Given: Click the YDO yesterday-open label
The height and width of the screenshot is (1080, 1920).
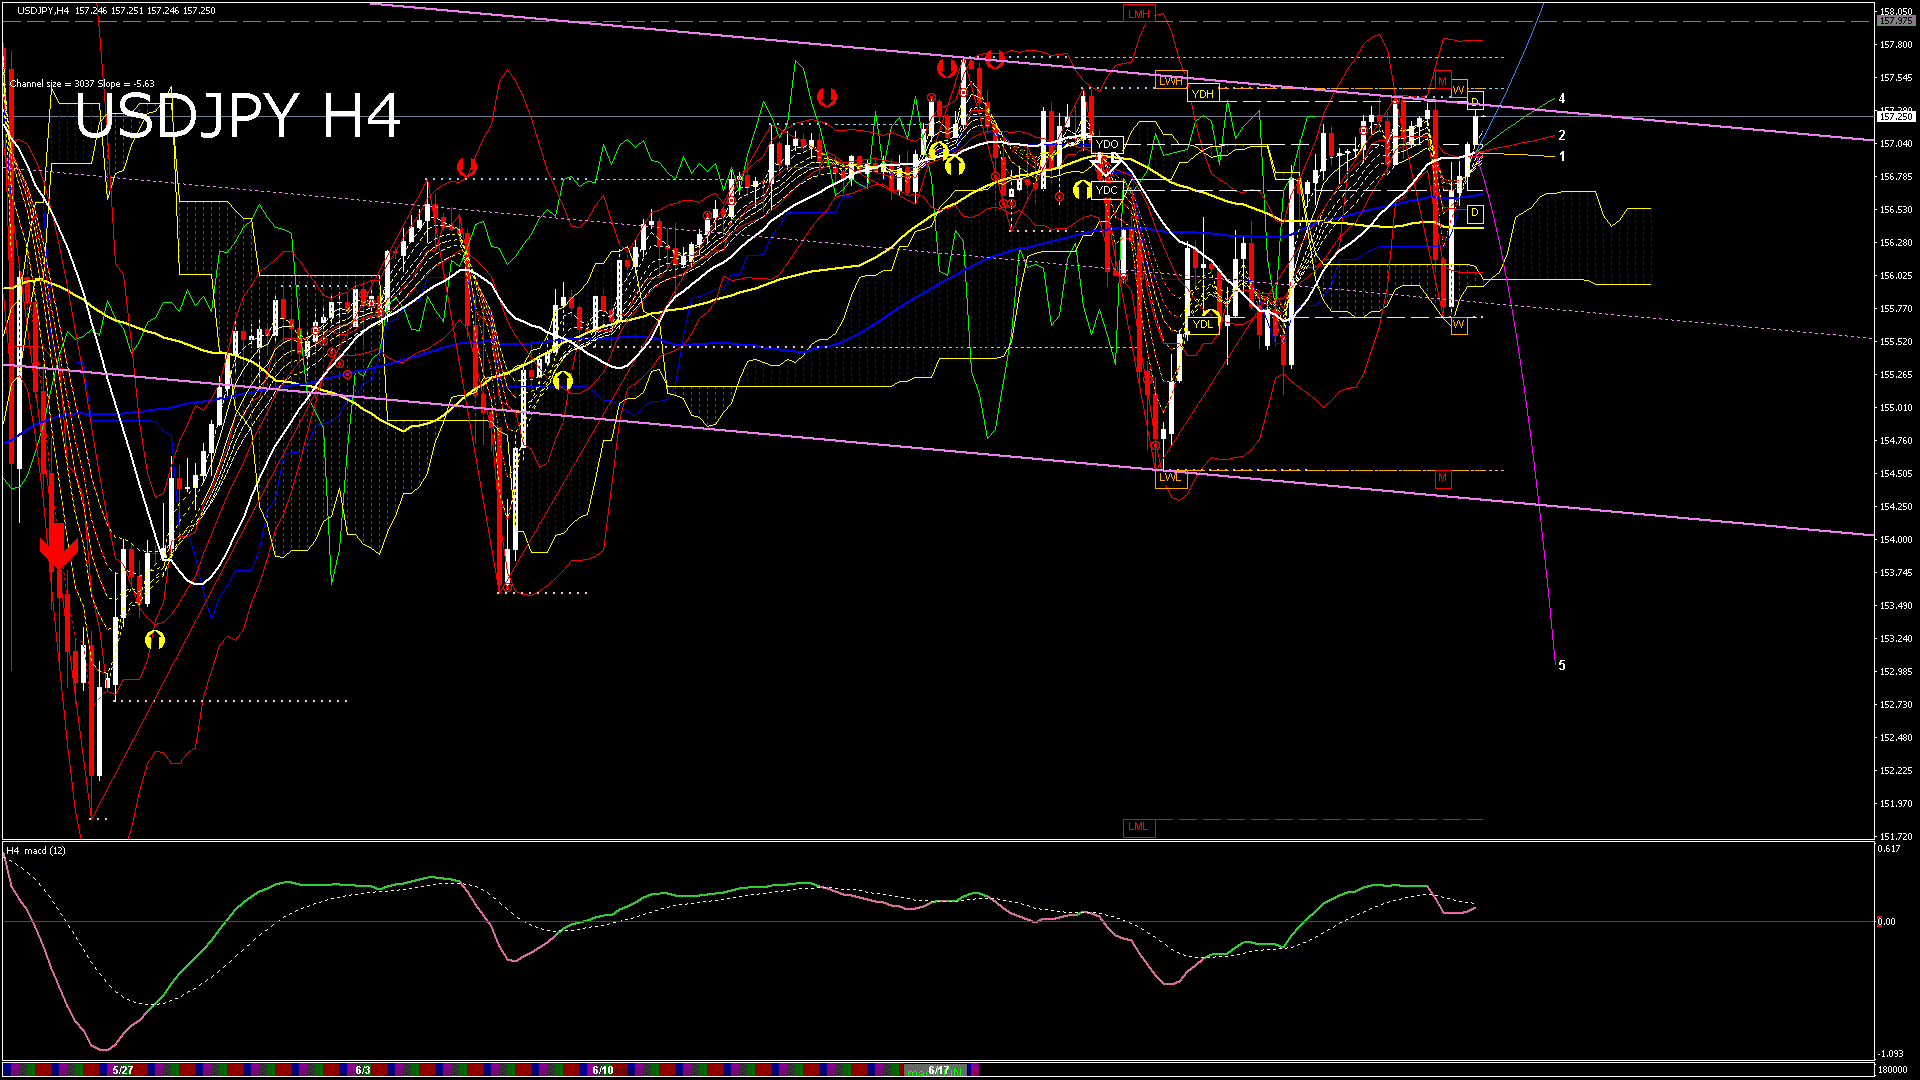Looking at the screenshot, I should point(1107,144).
